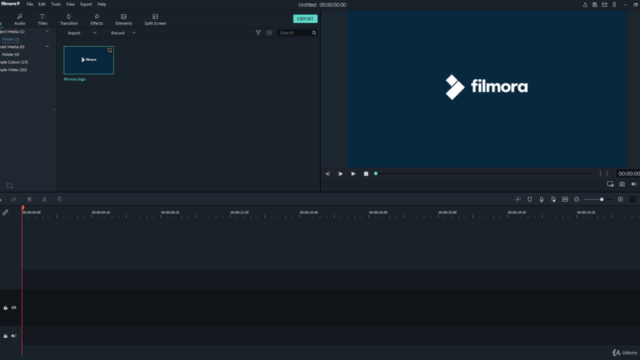The image size is (640, 360).
Task: Click the preview timecode field
Action: click(628, 173)
